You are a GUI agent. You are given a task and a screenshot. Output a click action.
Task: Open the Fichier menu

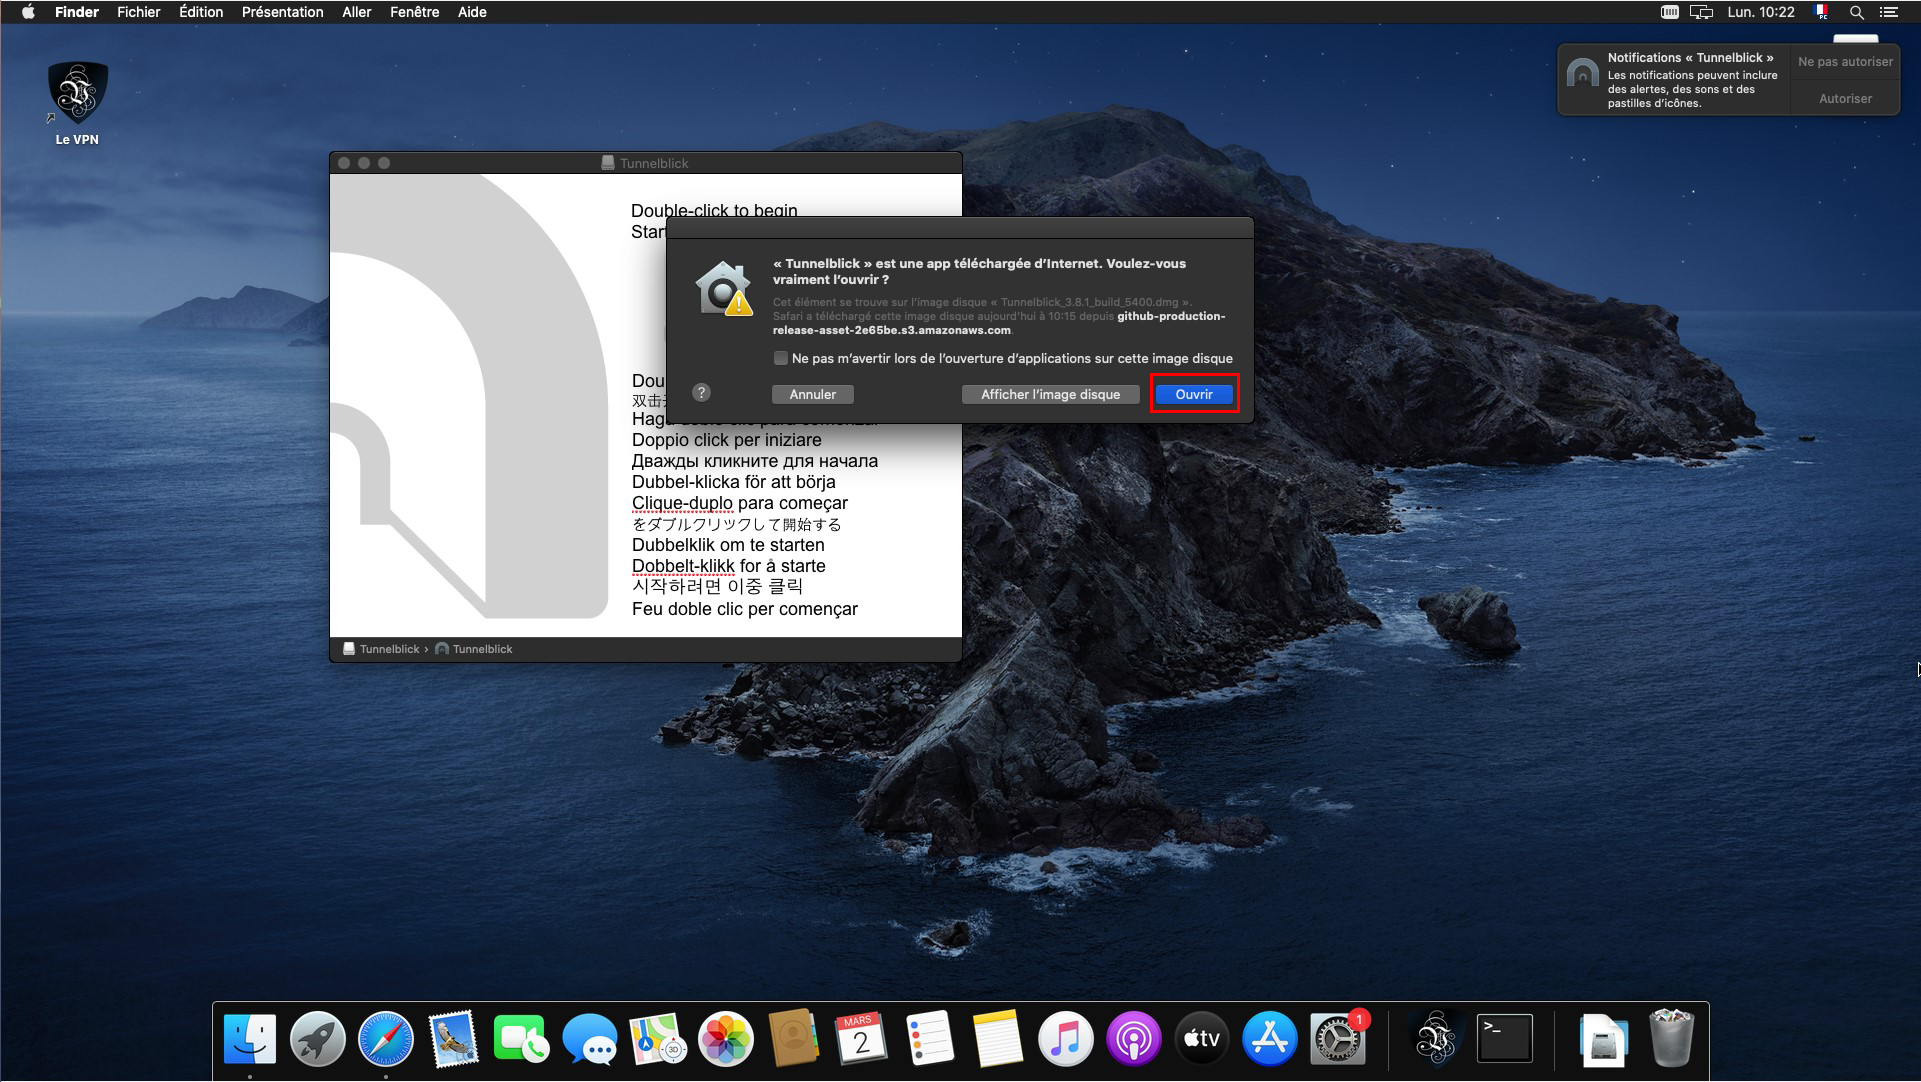[x=138, y=12]
